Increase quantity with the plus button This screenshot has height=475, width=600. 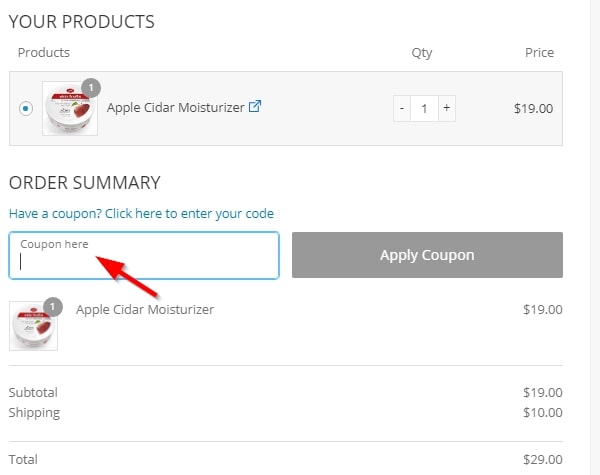(446, 108)
